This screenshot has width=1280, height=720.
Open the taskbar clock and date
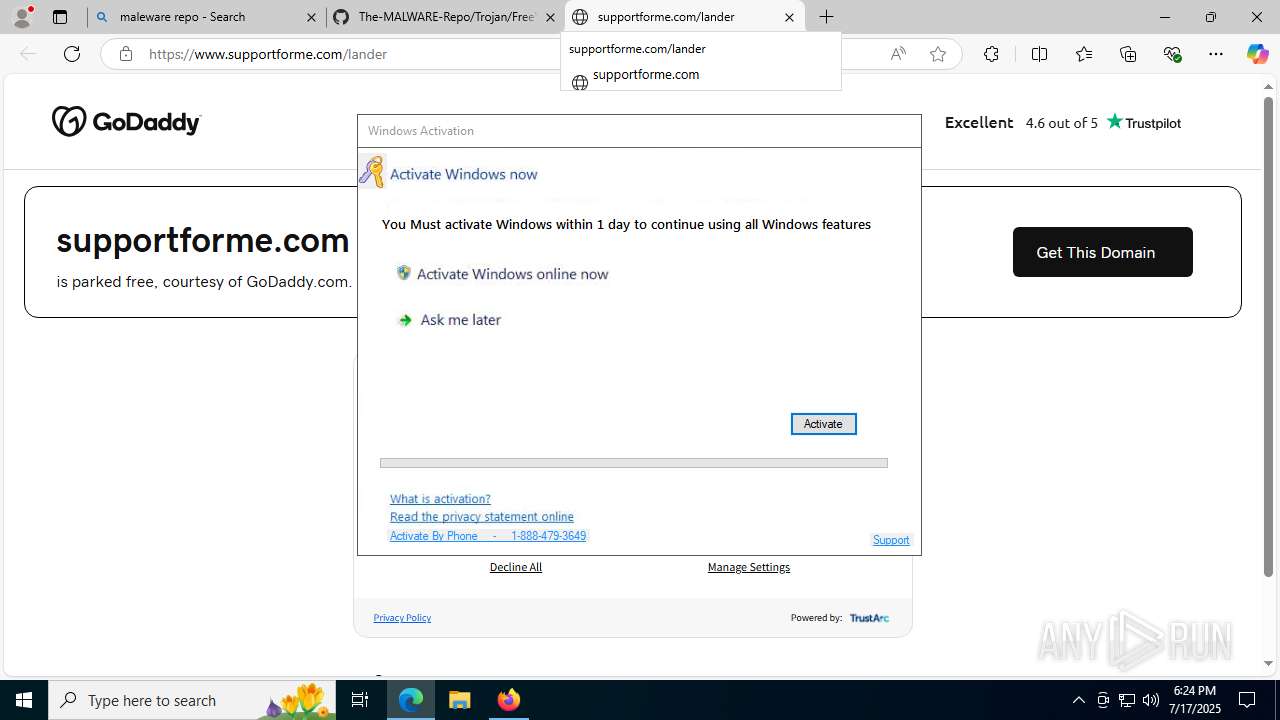(x=1195, y=700)
